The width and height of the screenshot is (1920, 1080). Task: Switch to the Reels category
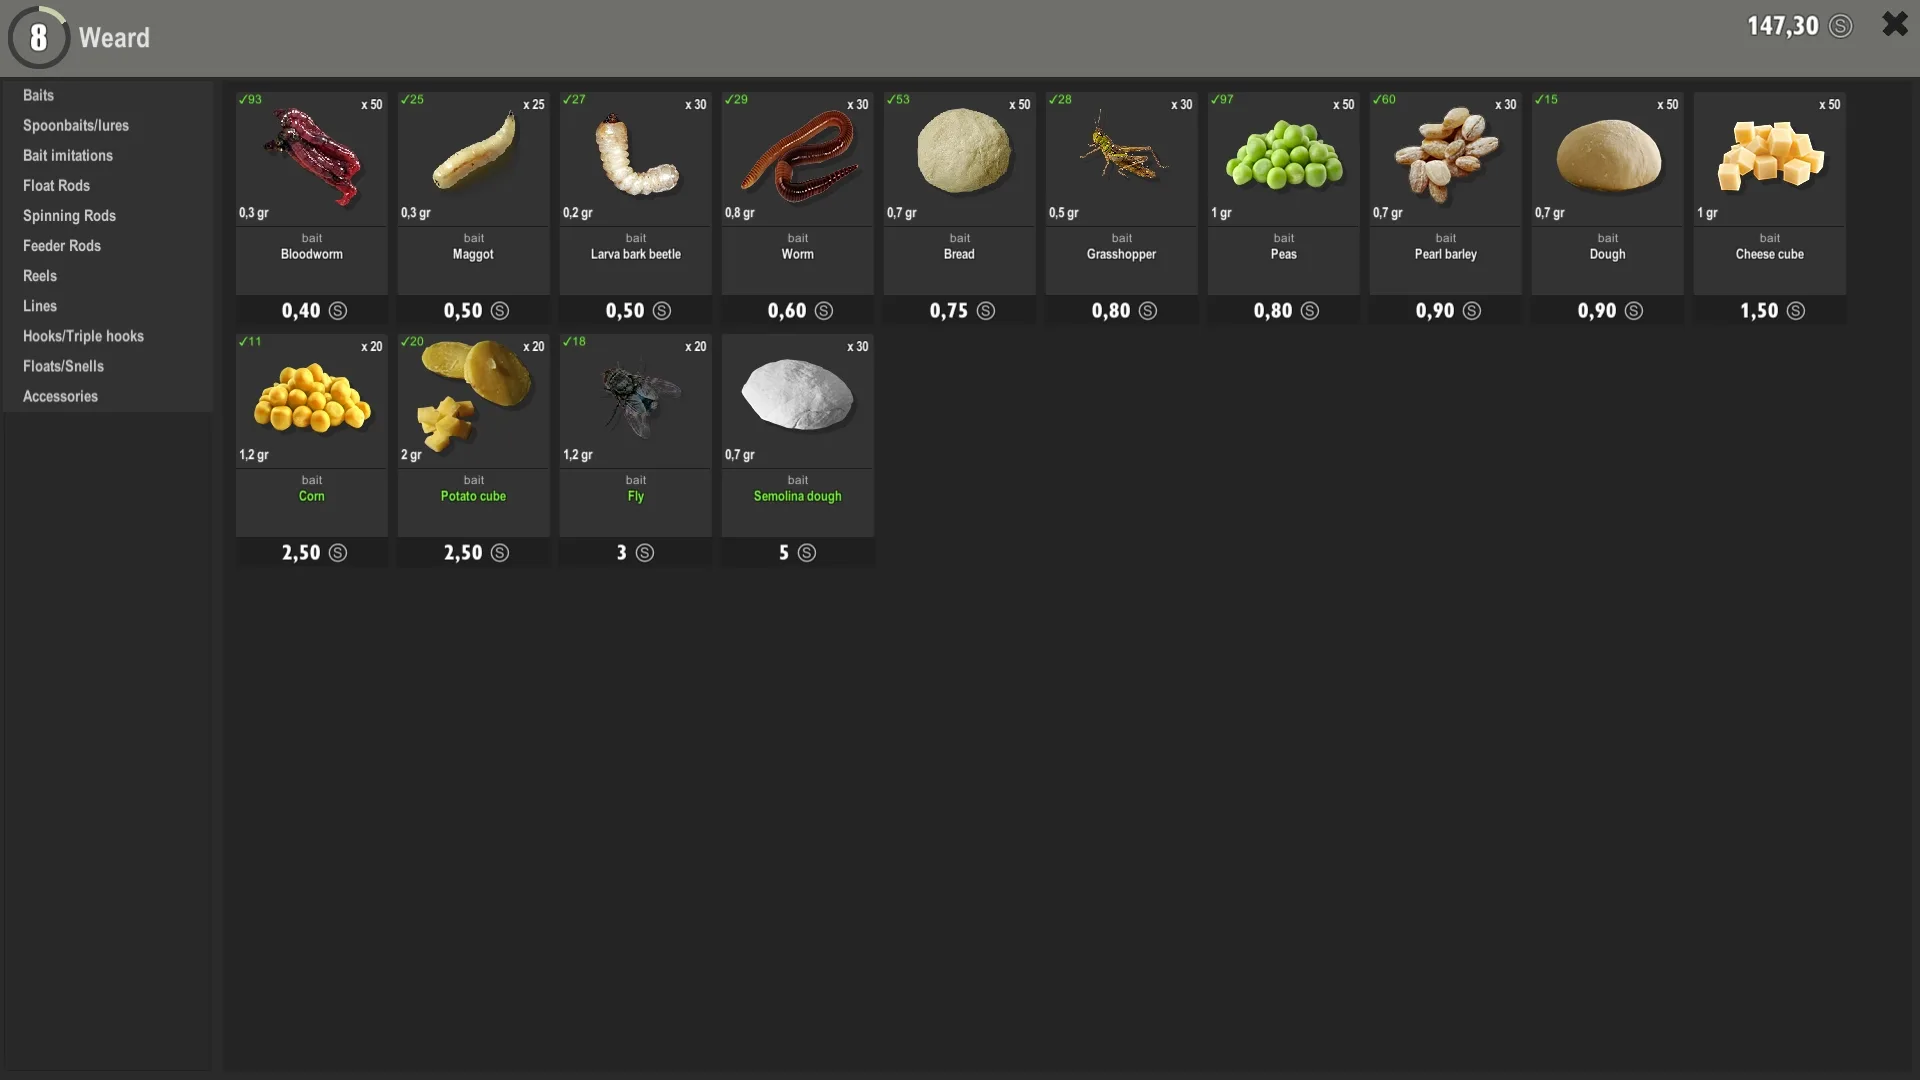(x=40, y=276)
